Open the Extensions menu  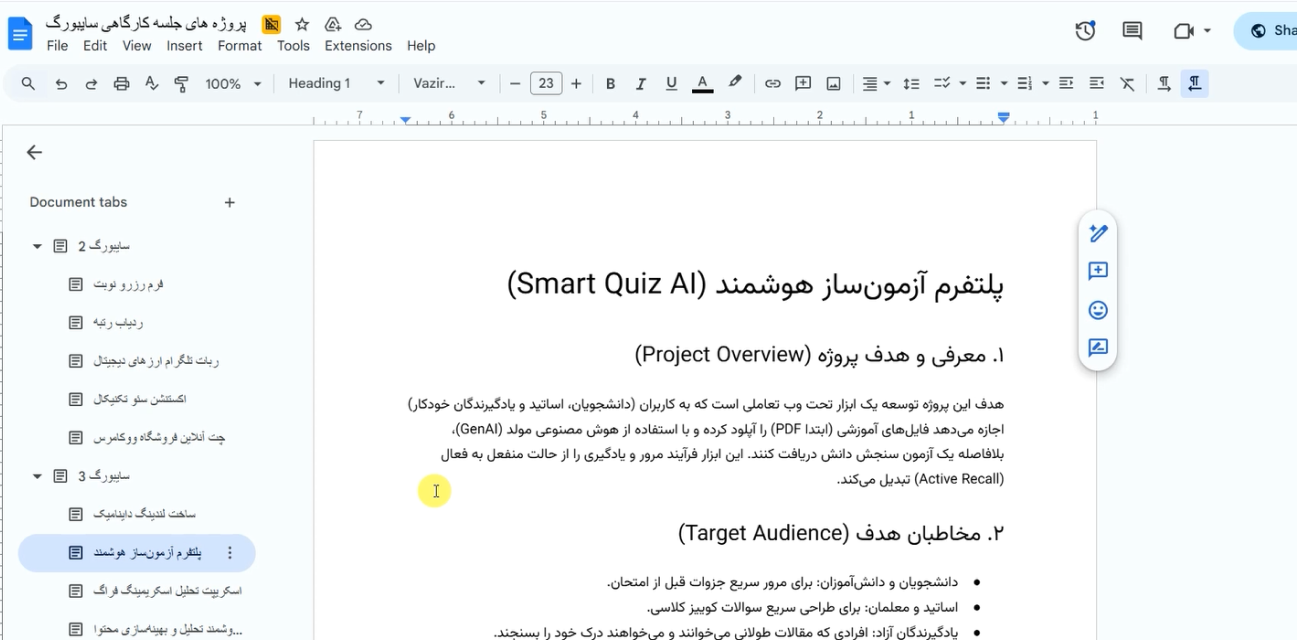coord(358,46)
